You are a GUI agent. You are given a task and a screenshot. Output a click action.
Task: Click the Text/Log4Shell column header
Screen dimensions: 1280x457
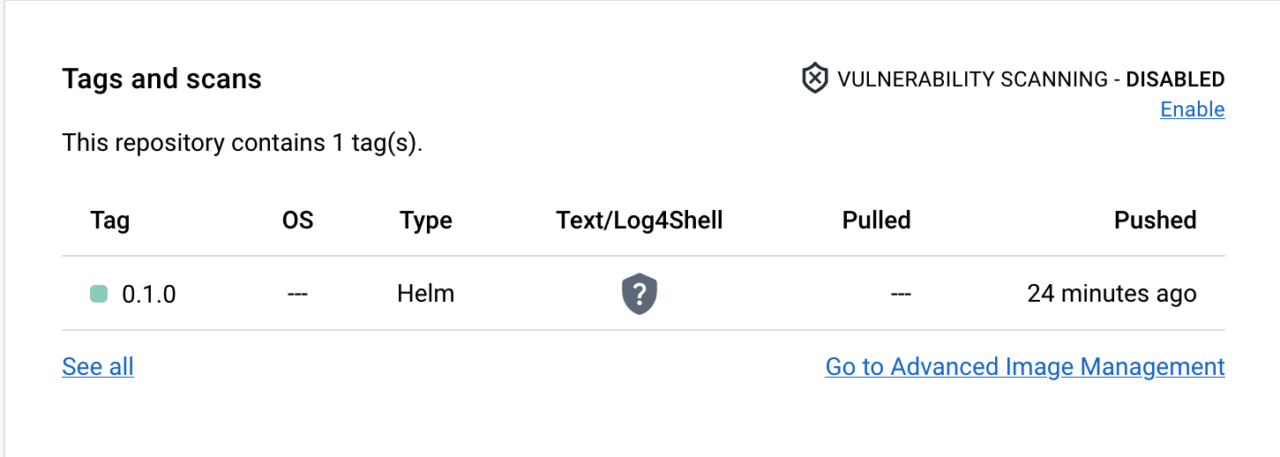point(639,220)
